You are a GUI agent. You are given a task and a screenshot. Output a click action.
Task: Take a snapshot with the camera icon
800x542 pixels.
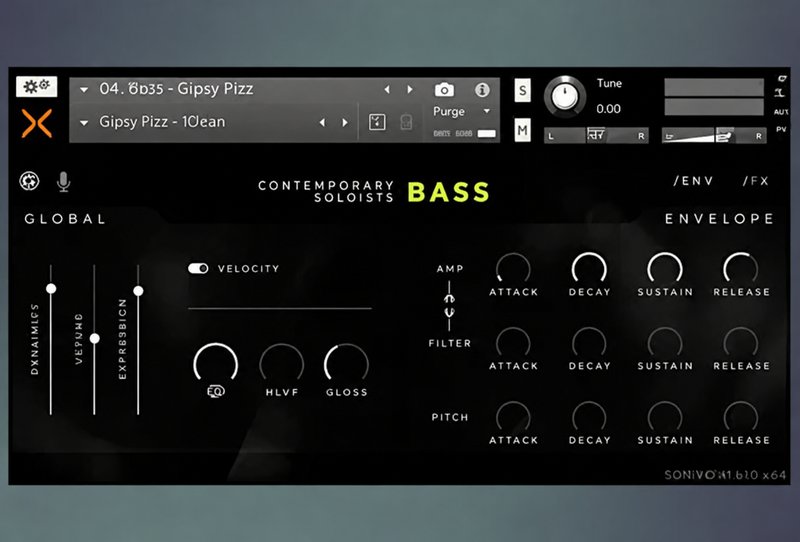pyautogui.click(x=444, y=90)
